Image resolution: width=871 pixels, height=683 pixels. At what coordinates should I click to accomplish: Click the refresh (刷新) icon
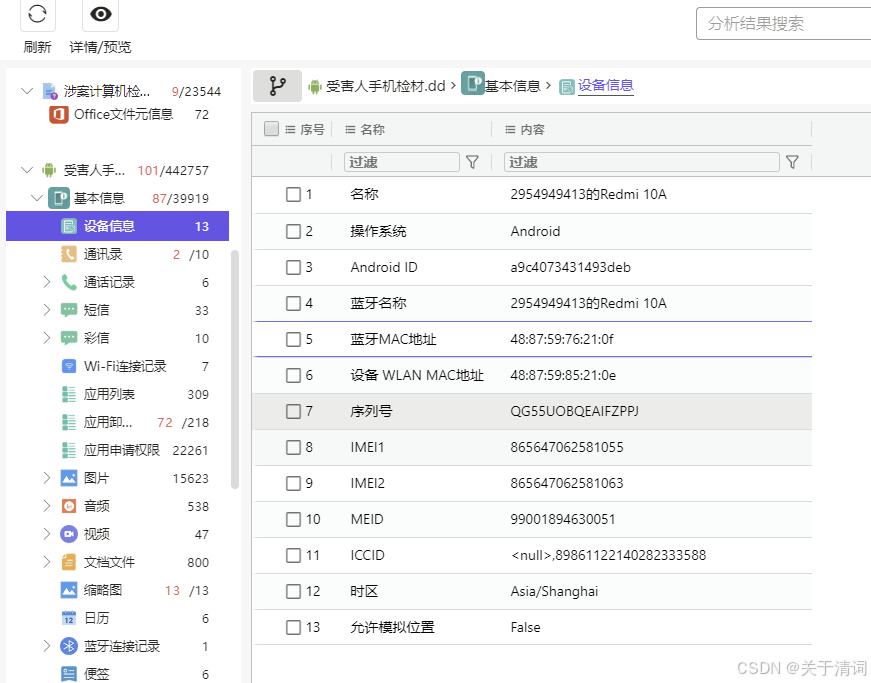tap(37, 14)
